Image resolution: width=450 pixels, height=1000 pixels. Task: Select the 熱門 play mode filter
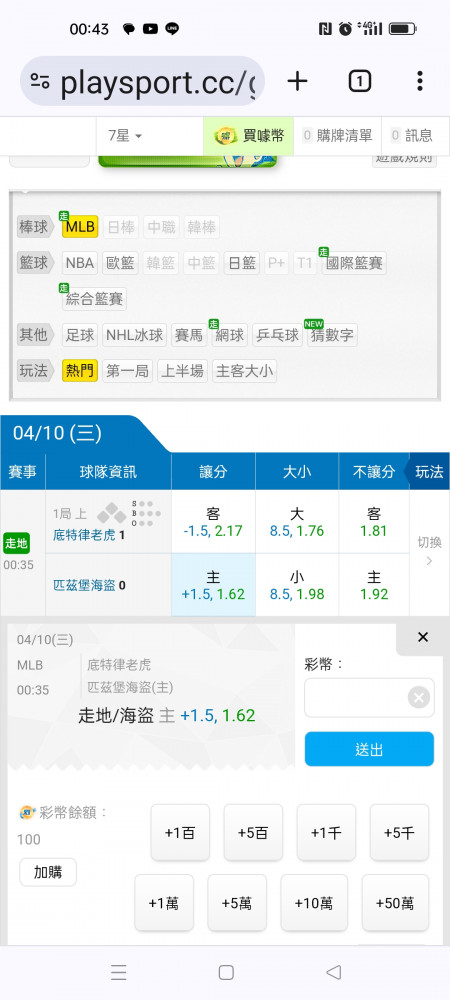80,371
